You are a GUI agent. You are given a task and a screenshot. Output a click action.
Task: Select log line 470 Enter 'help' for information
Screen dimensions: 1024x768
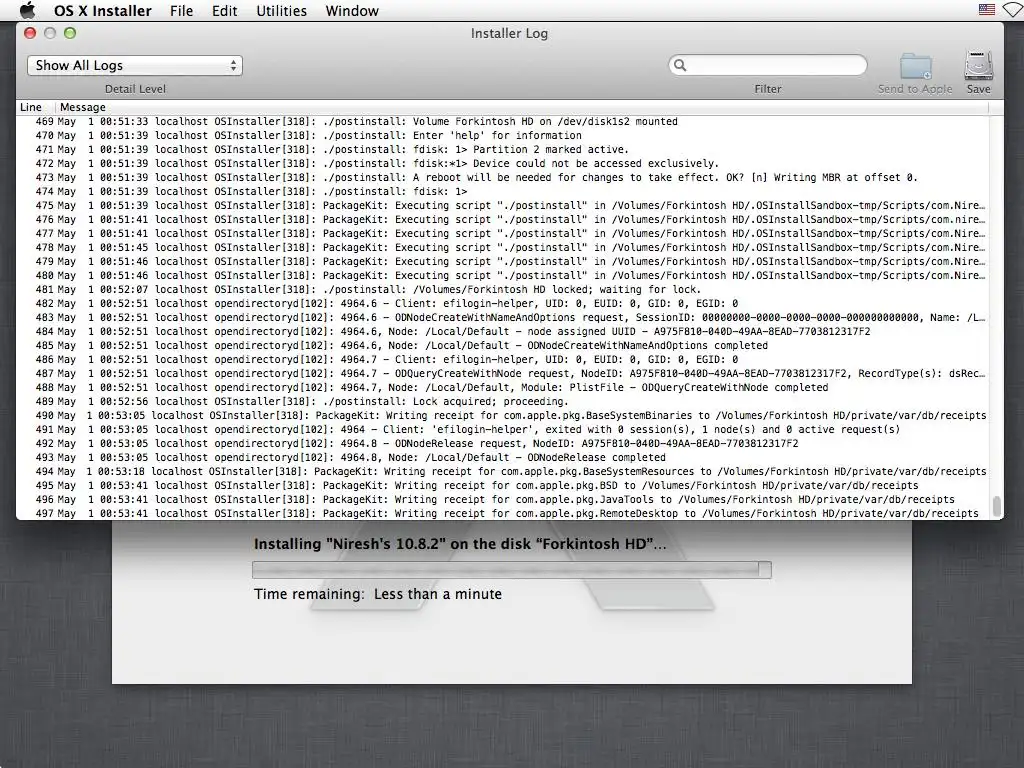(503, 135)
